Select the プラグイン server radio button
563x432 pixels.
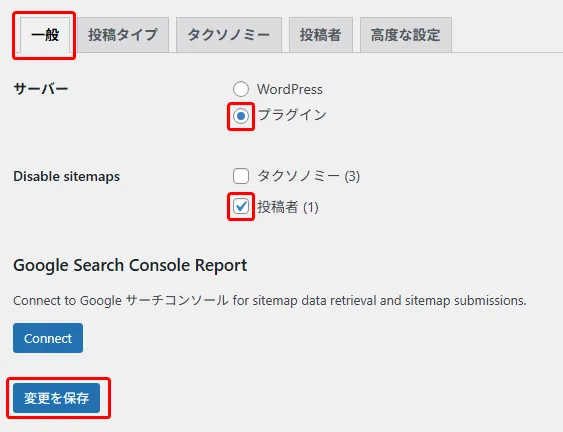[241, 116]
